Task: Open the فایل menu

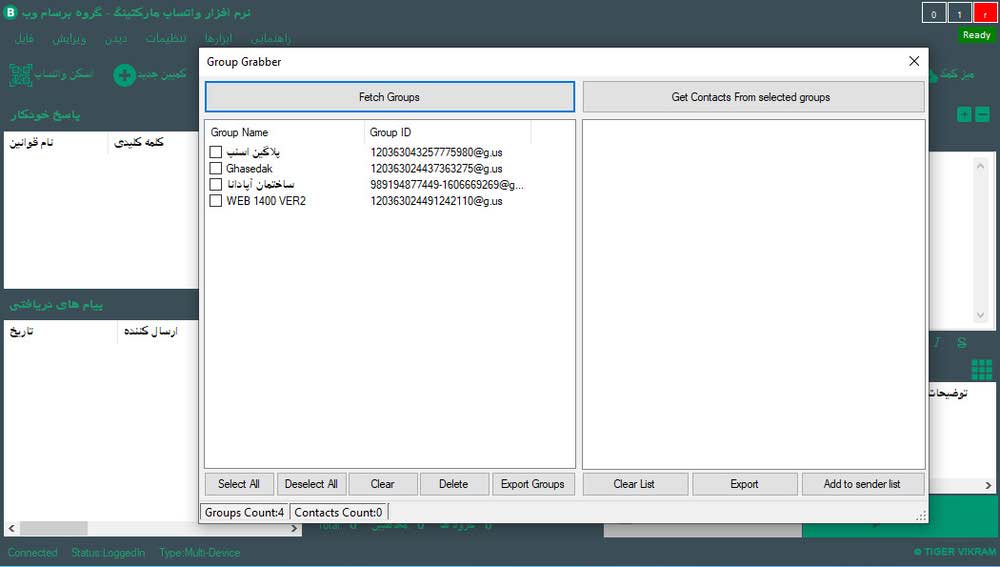Action: tap(24, 38)
